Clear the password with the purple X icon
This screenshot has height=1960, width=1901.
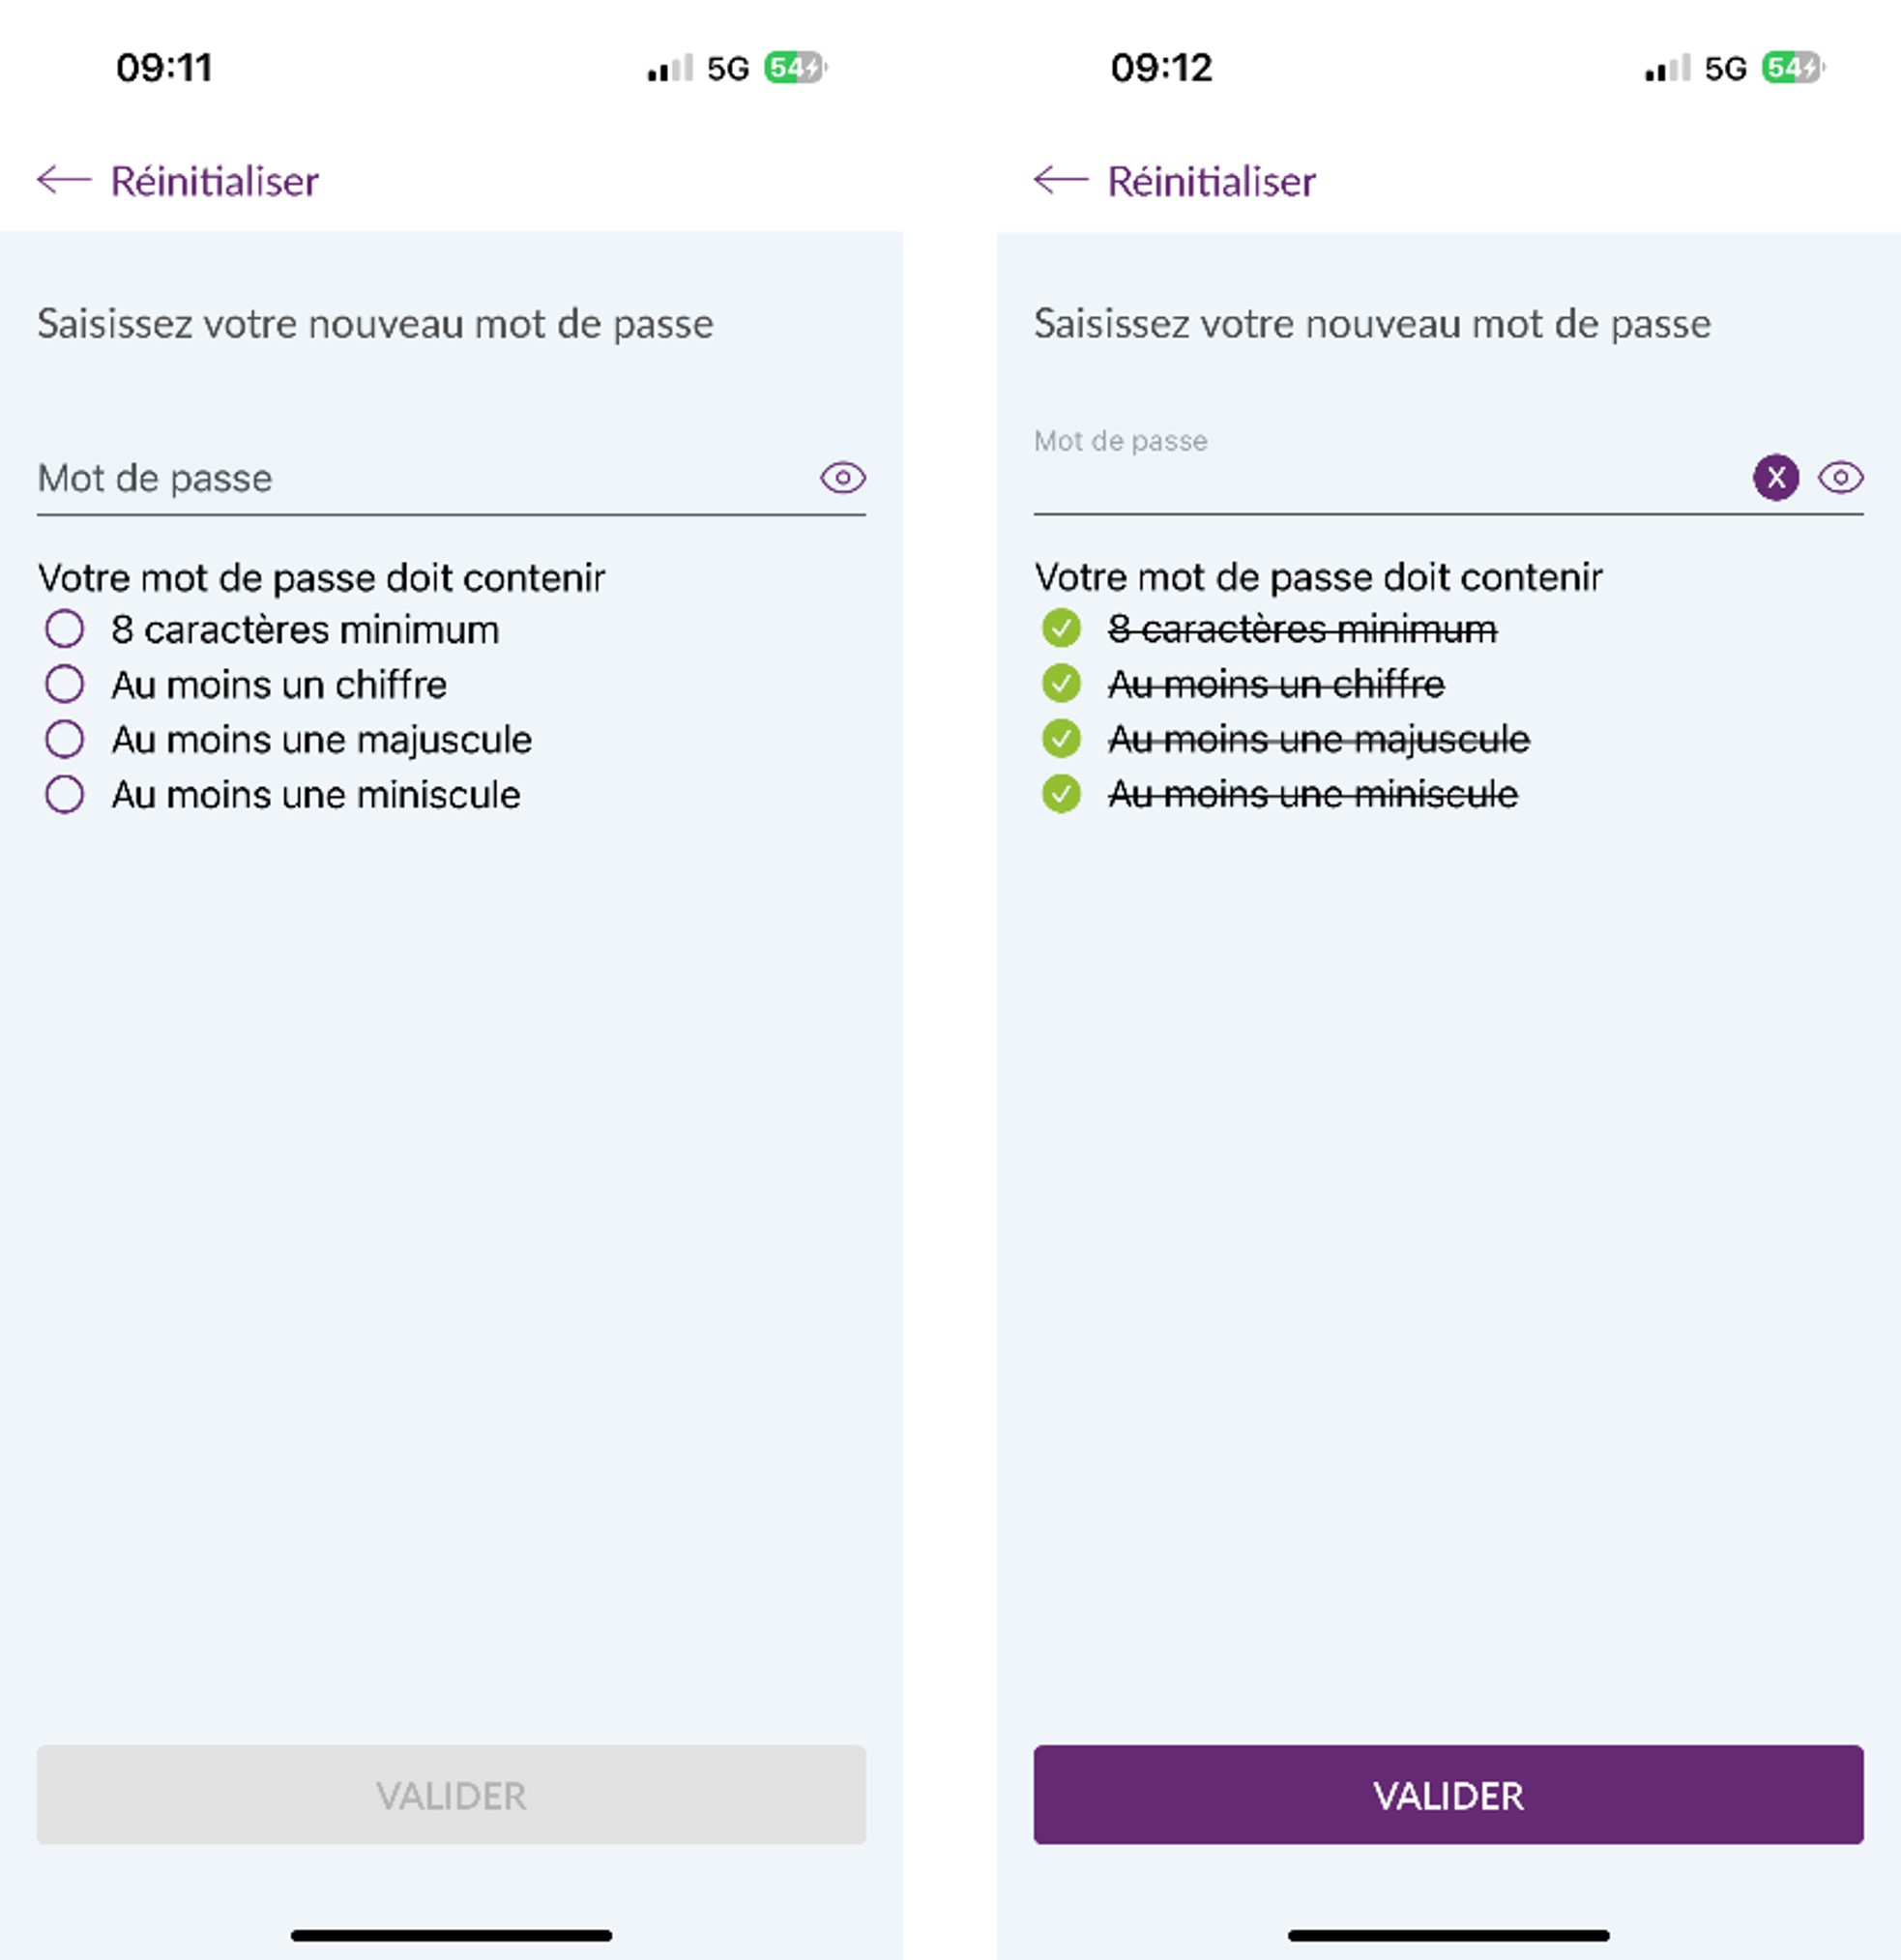(1776, 477)
